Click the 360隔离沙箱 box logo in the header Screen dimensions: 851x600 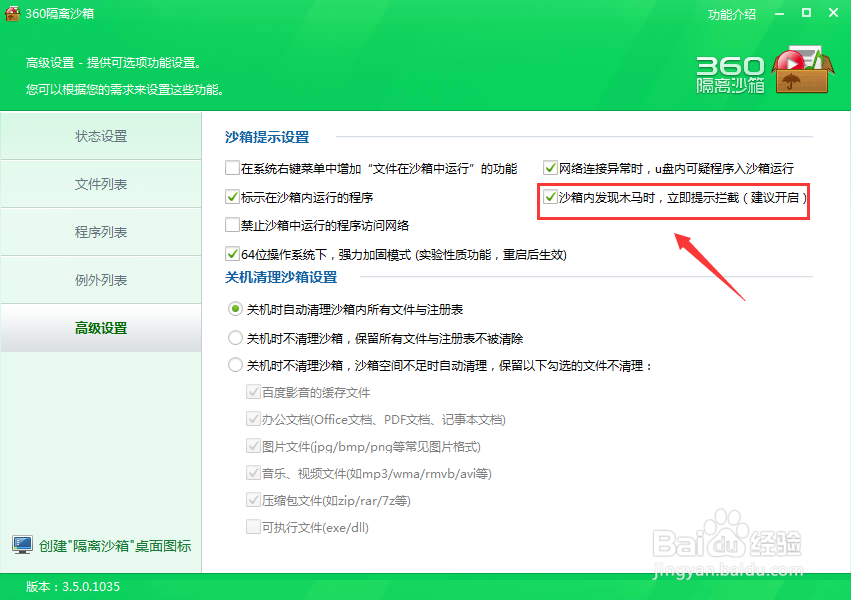(x=802, y=71)
